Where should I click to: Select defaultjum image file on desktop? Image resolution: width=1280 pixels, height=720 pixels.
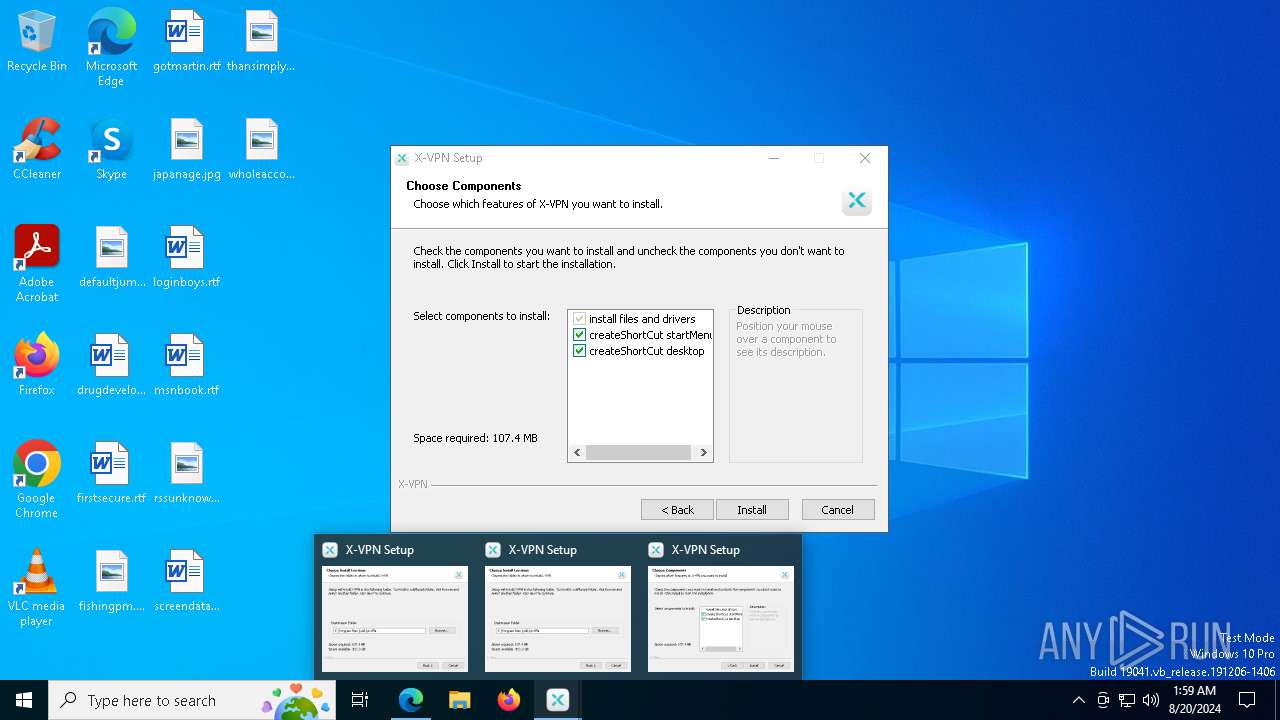tap(111, 258)
